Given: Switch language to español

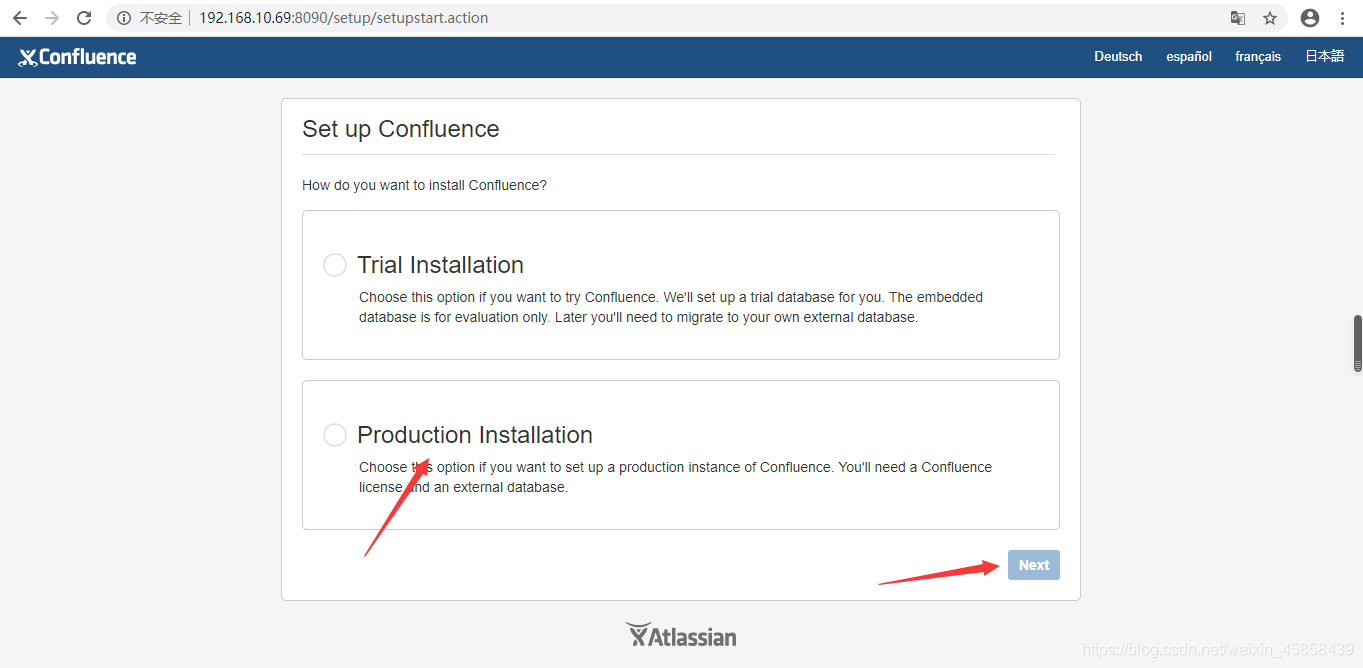Looking at the screenshot, I should point(1189,57).
